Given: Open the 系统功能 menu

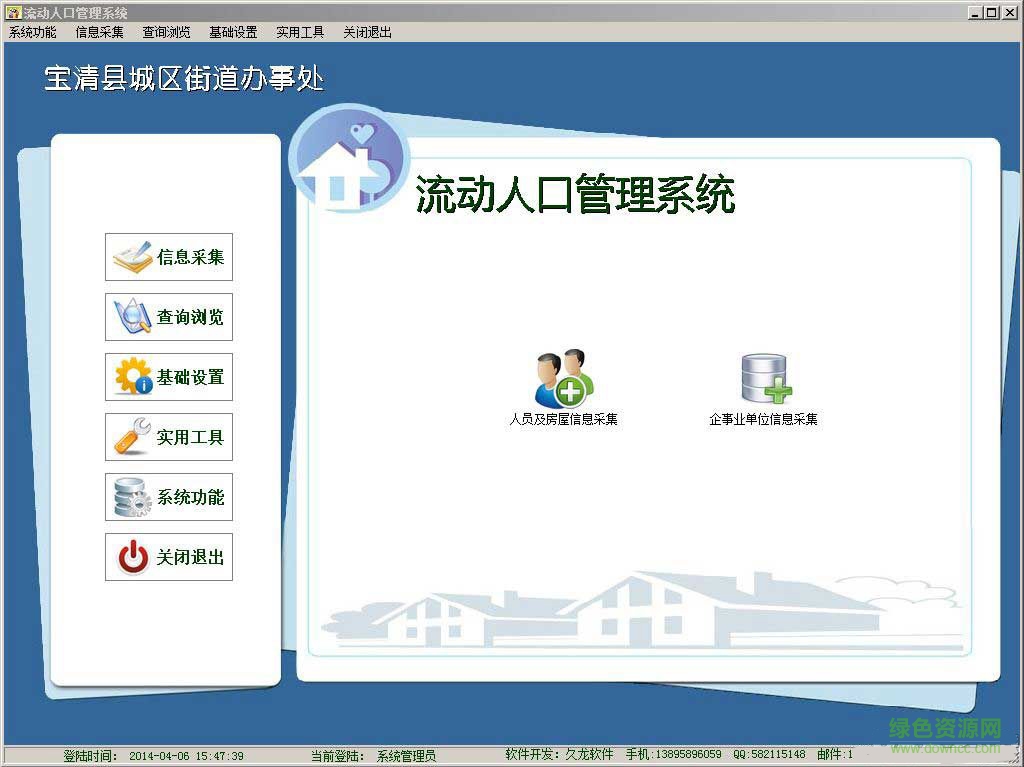Looking at the screenshot, I should pyautogui.click(x=33, y=32).
